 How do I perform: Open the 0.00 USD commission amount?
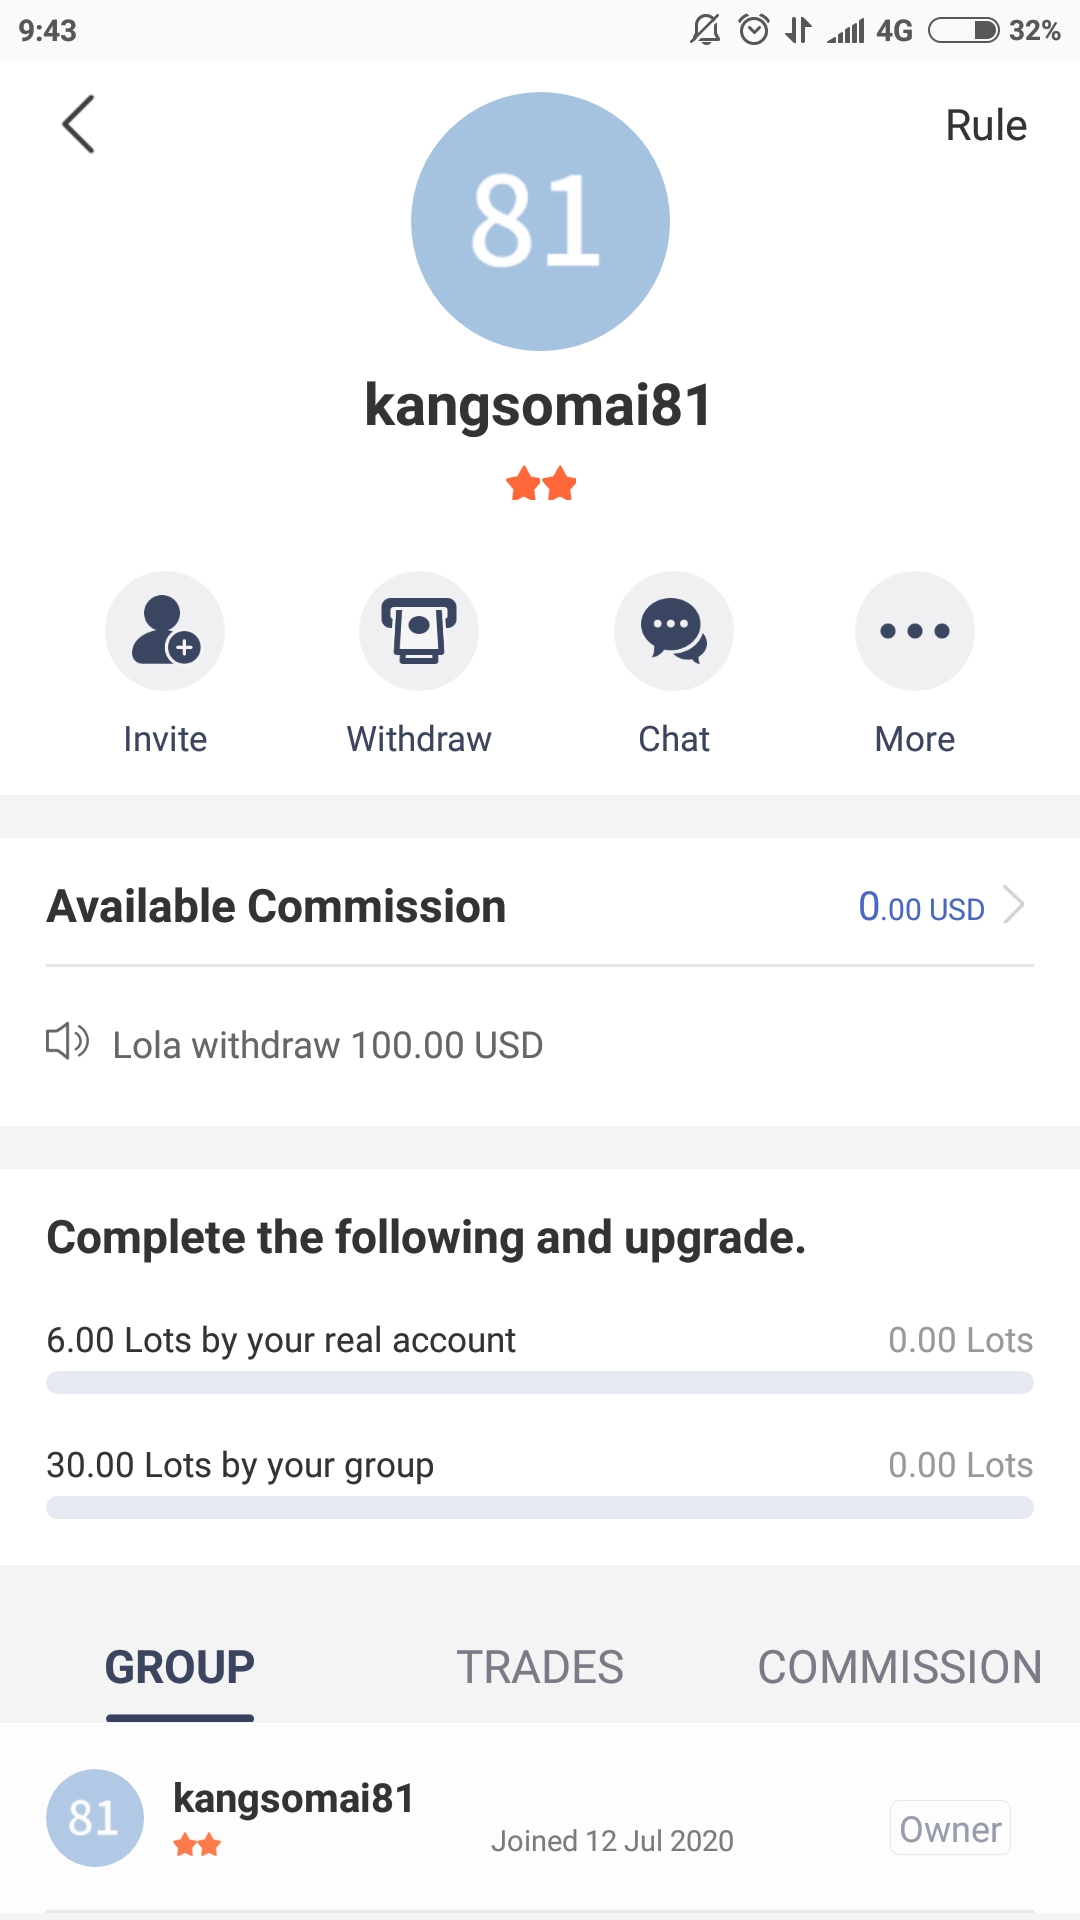[922, 907]
